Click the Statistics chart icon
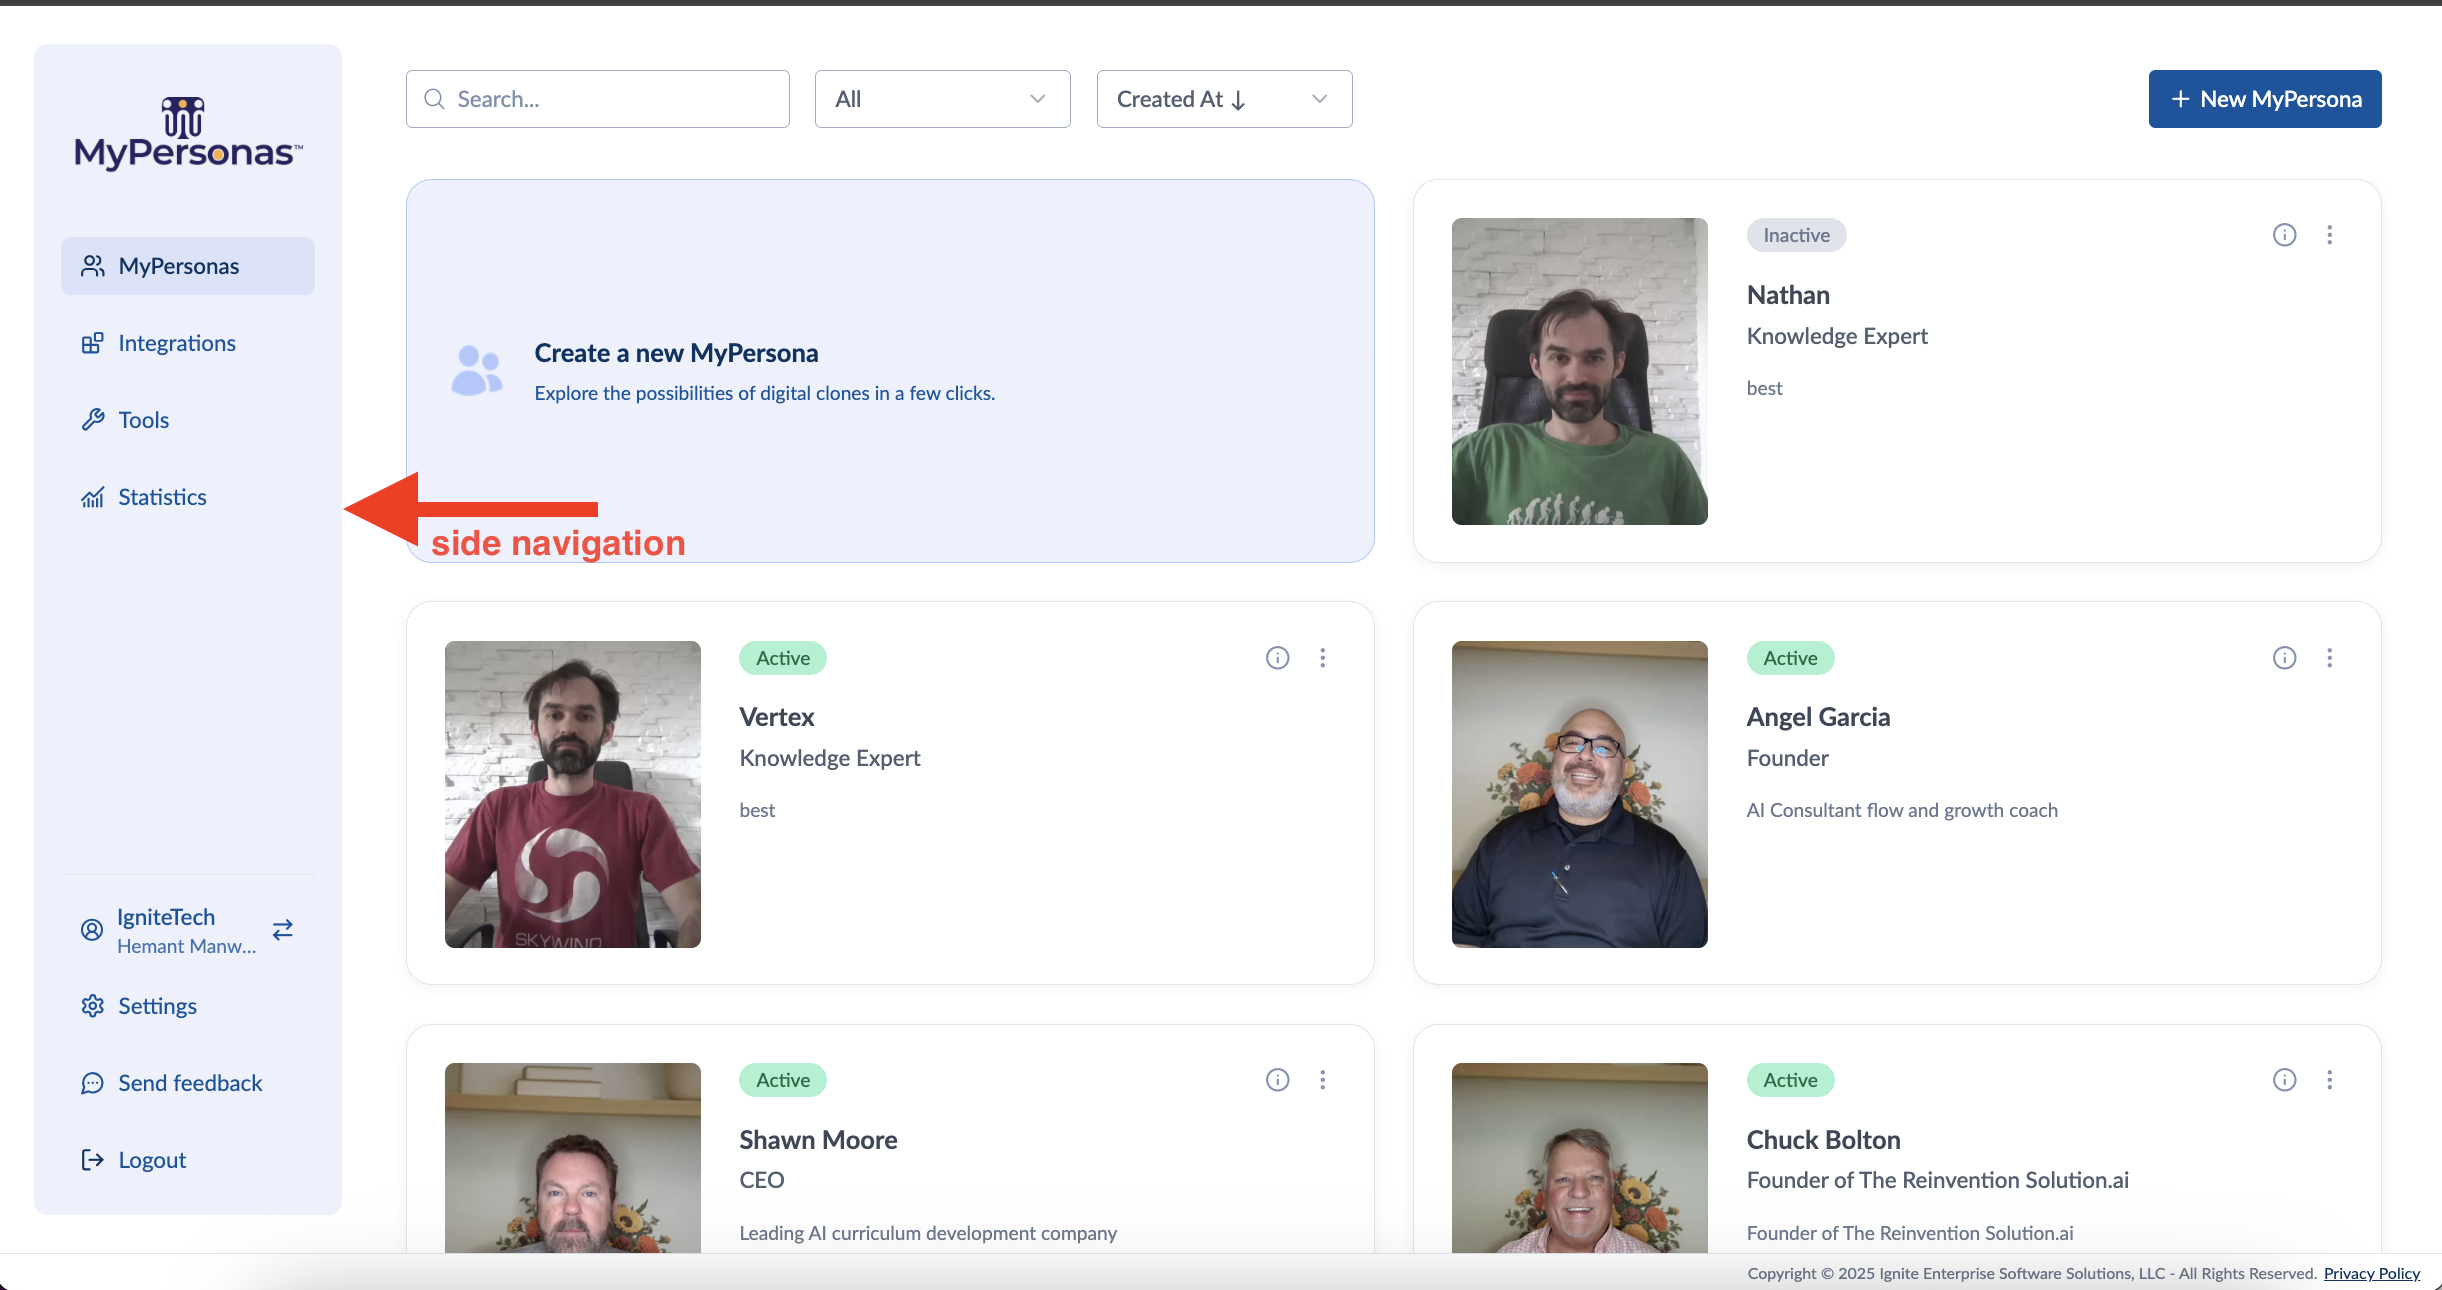This screenshot has height=1290, width=2442. [92, 497]
